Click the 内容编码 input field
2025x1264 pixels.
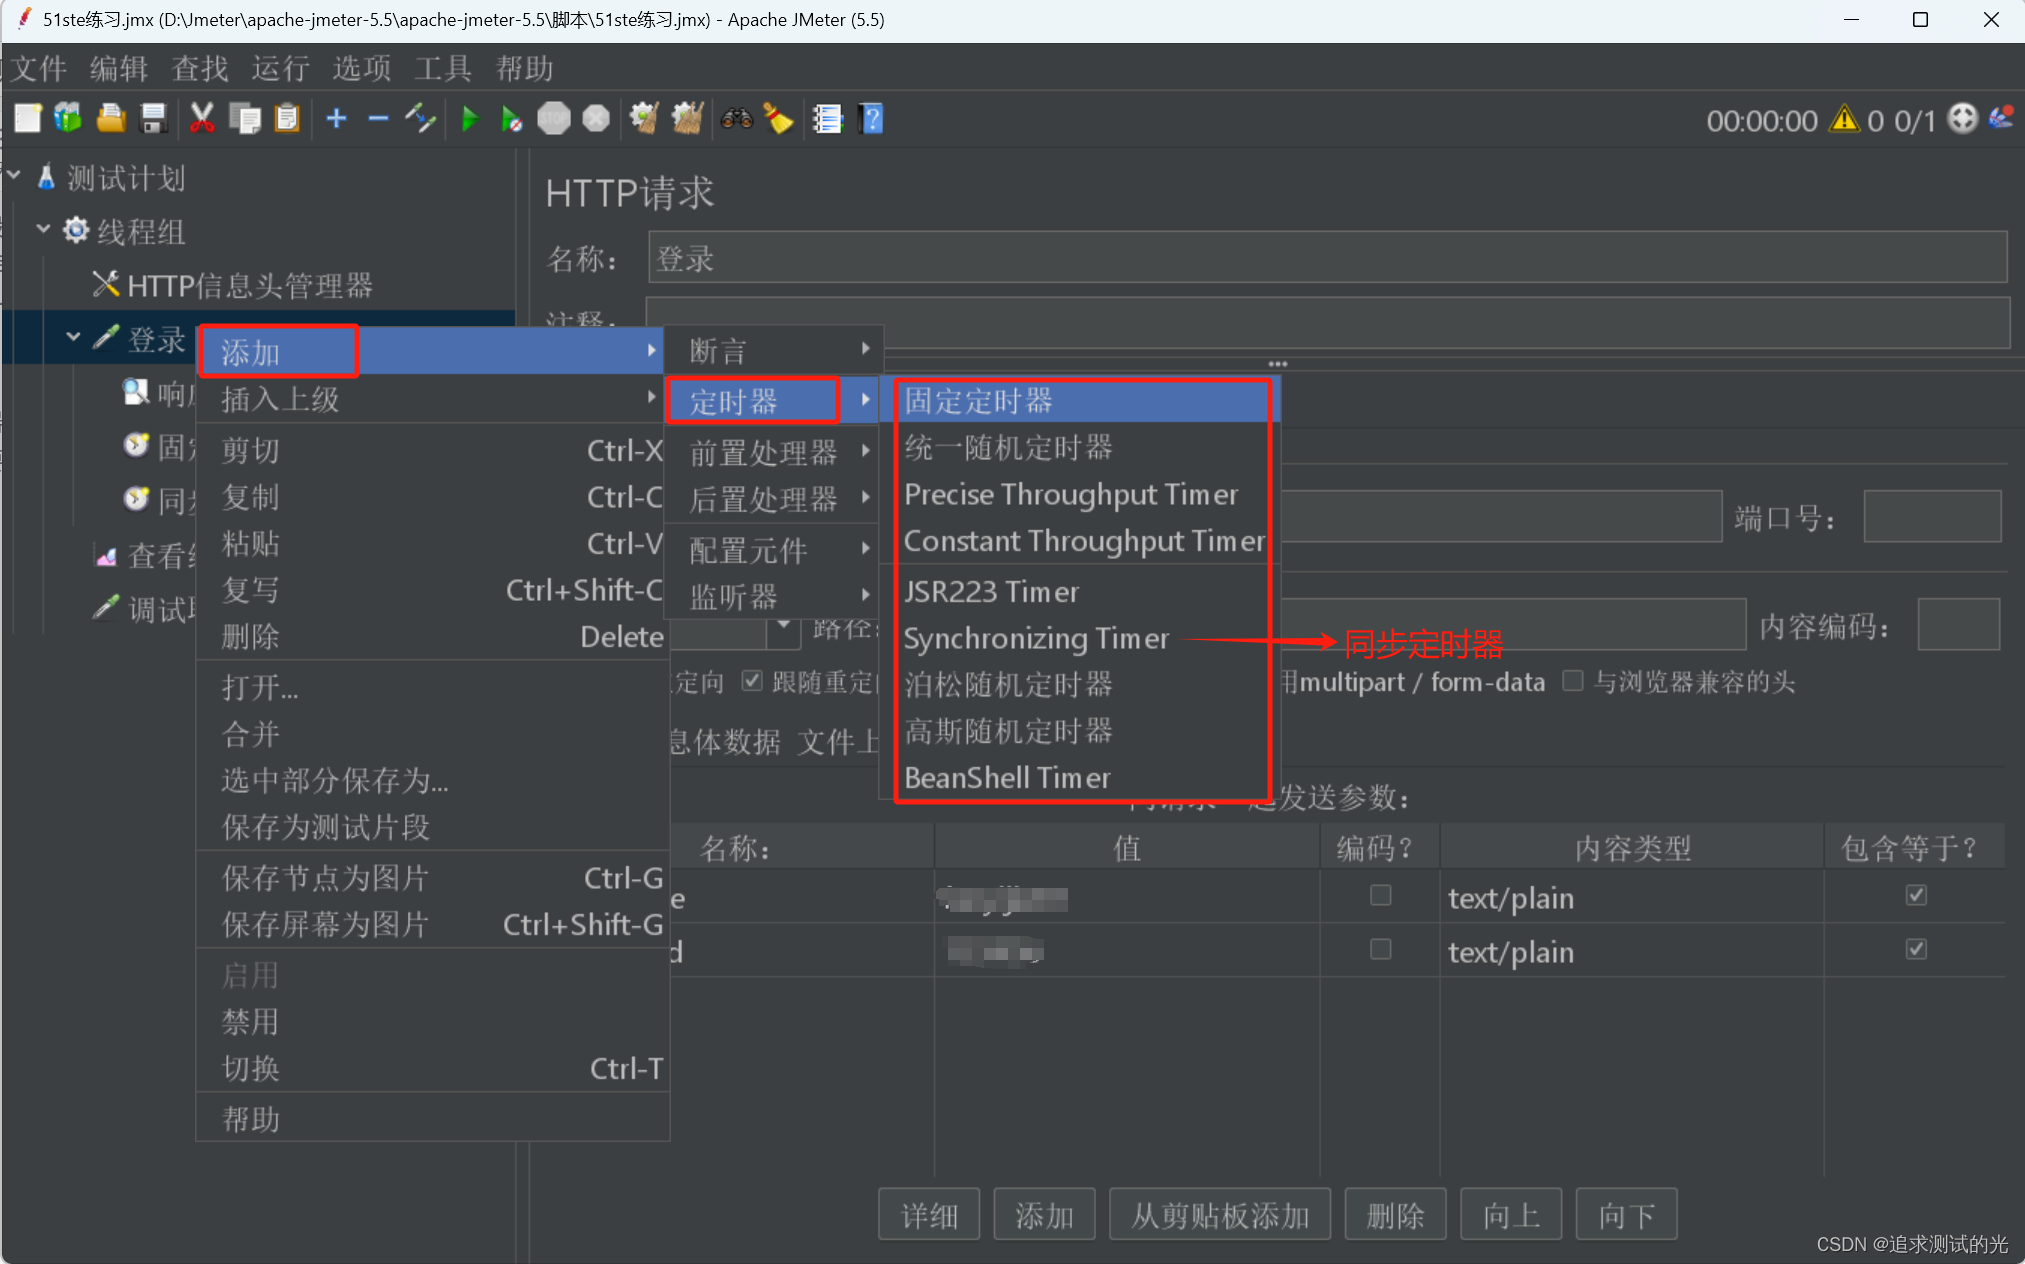1958,625
